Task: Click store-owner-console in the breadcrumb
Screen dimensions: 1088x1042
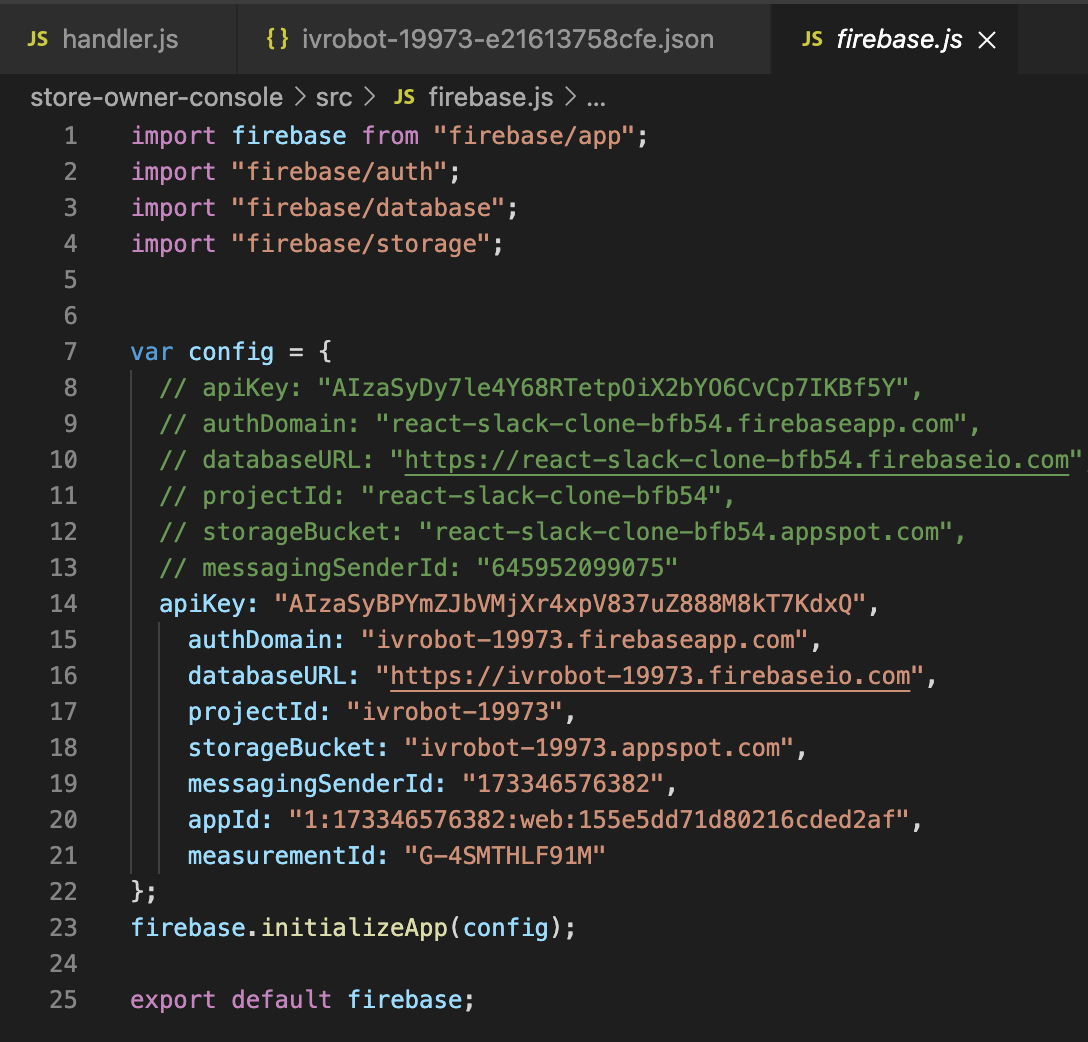Action: pyautogui.click(x=156, y=97)
